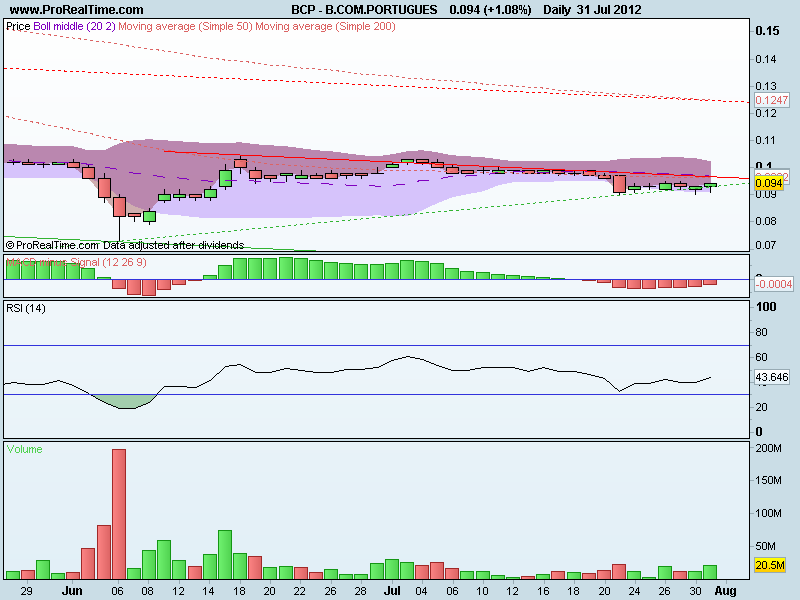Image resolution: width=800 pixels, height=600 pixels.
Task: Click the 0.07 price axis label
Action: tap(766, 245)
